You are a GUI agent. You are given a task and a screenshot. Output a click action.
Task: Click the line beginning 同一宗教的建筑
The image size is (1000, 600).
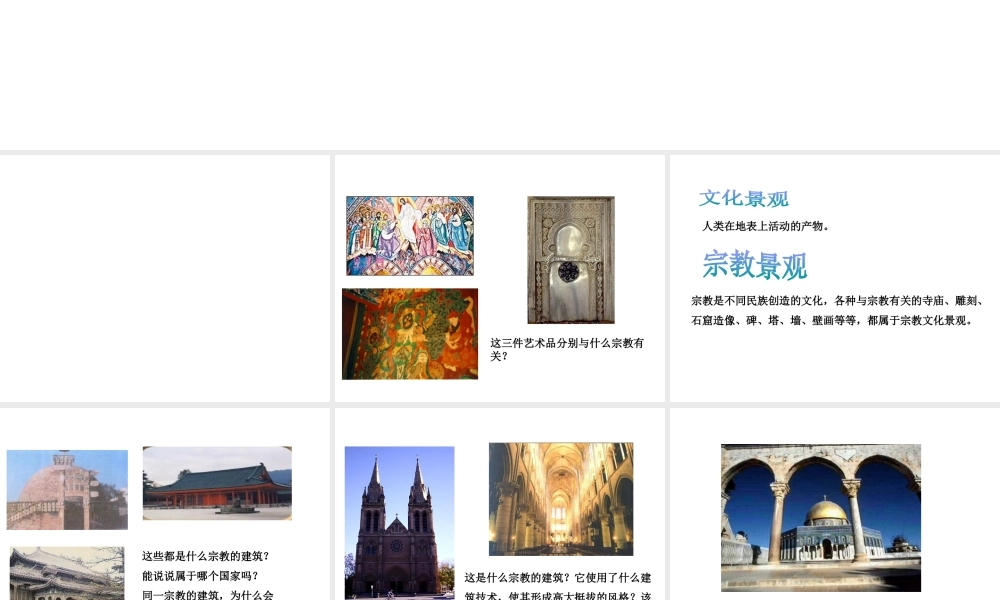click(207, 595)
